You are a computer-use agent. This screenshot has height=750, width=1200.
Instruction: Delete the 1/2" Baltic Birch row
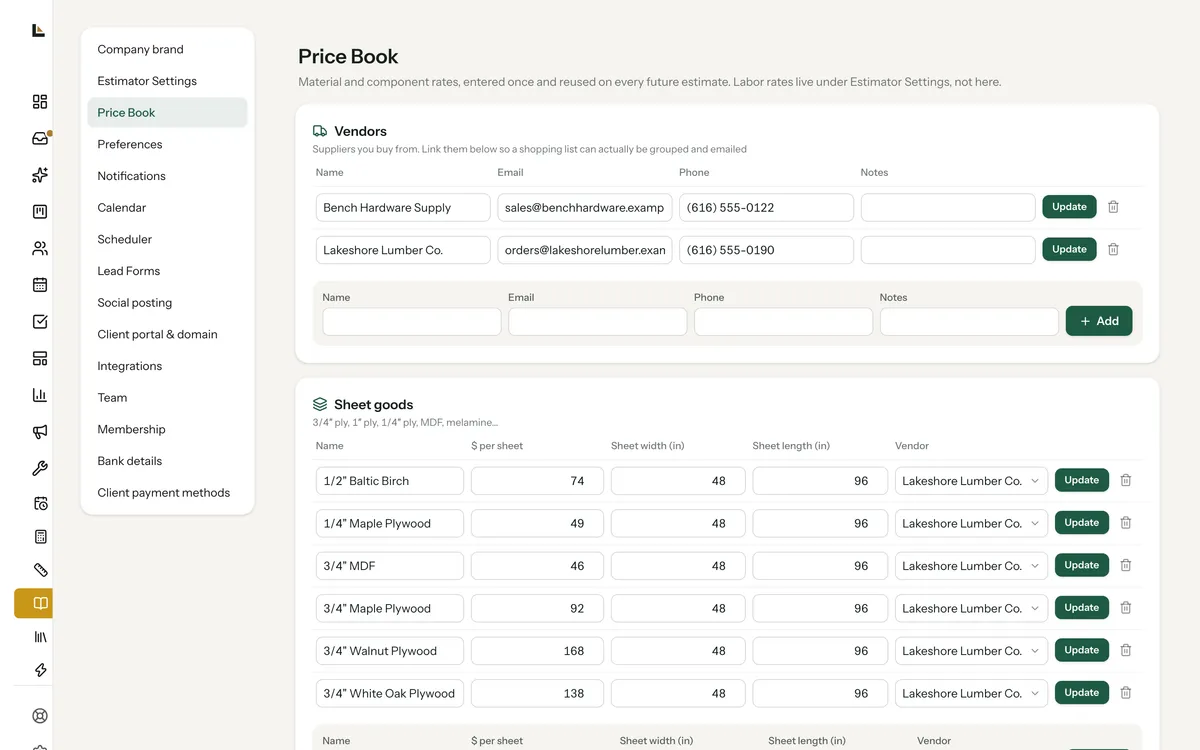click(1125, 480)
